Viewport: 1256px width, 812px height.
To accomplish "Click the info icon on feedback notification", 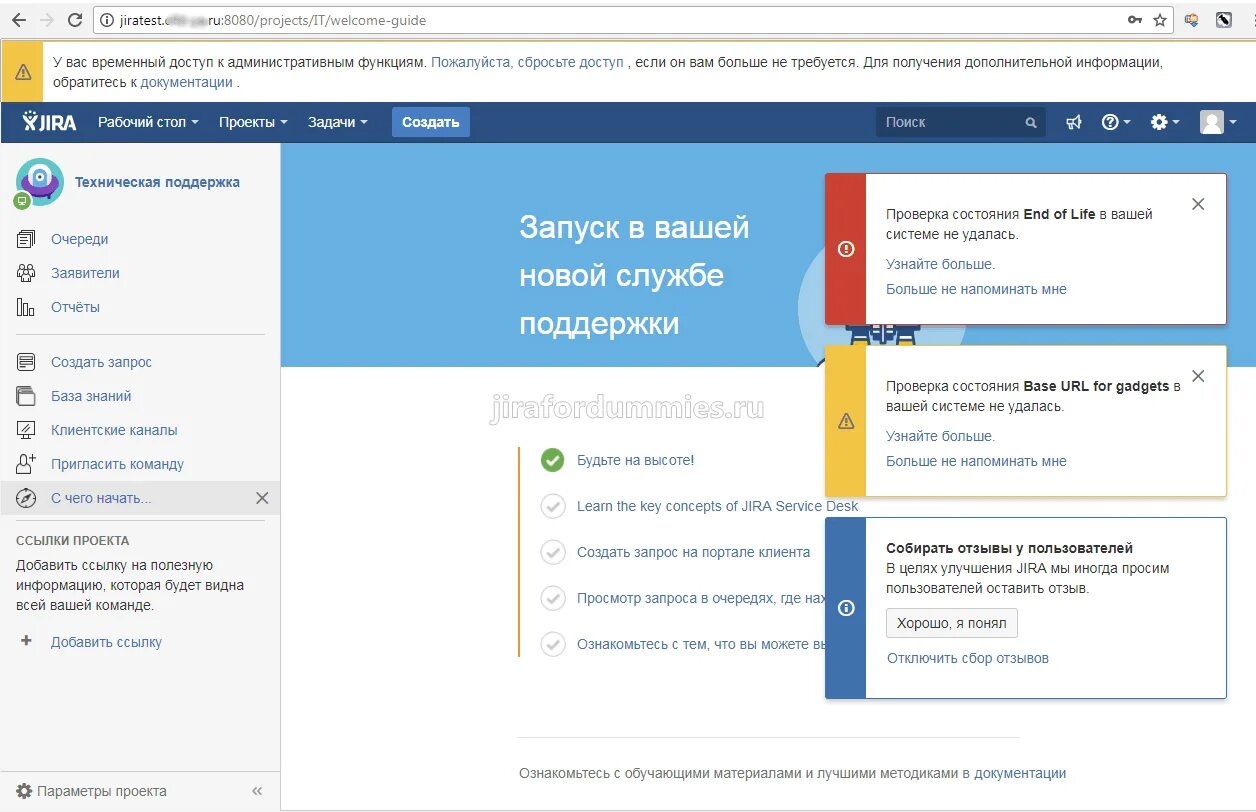I will pos(846,608).
